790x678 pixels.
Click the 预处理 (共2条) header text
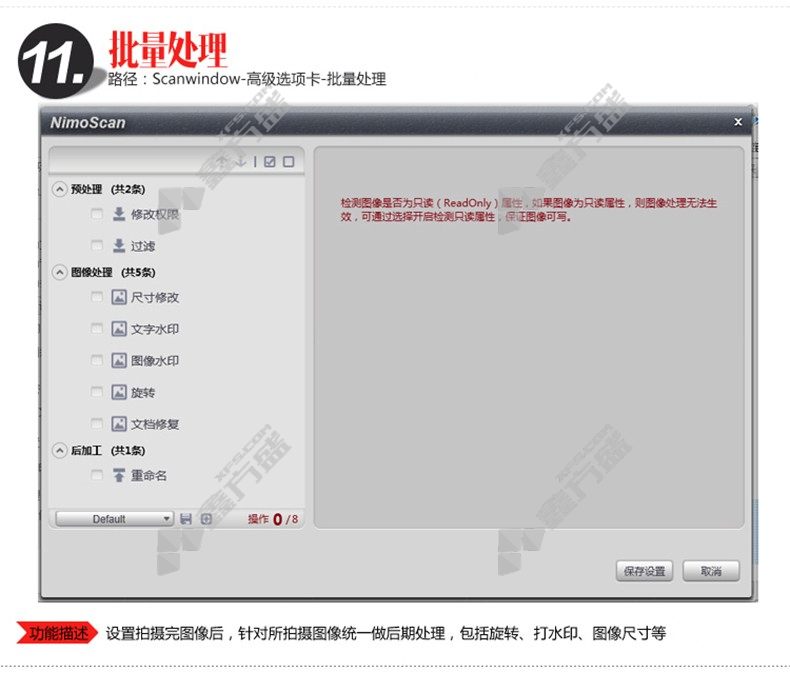click(x=108, y=189)
